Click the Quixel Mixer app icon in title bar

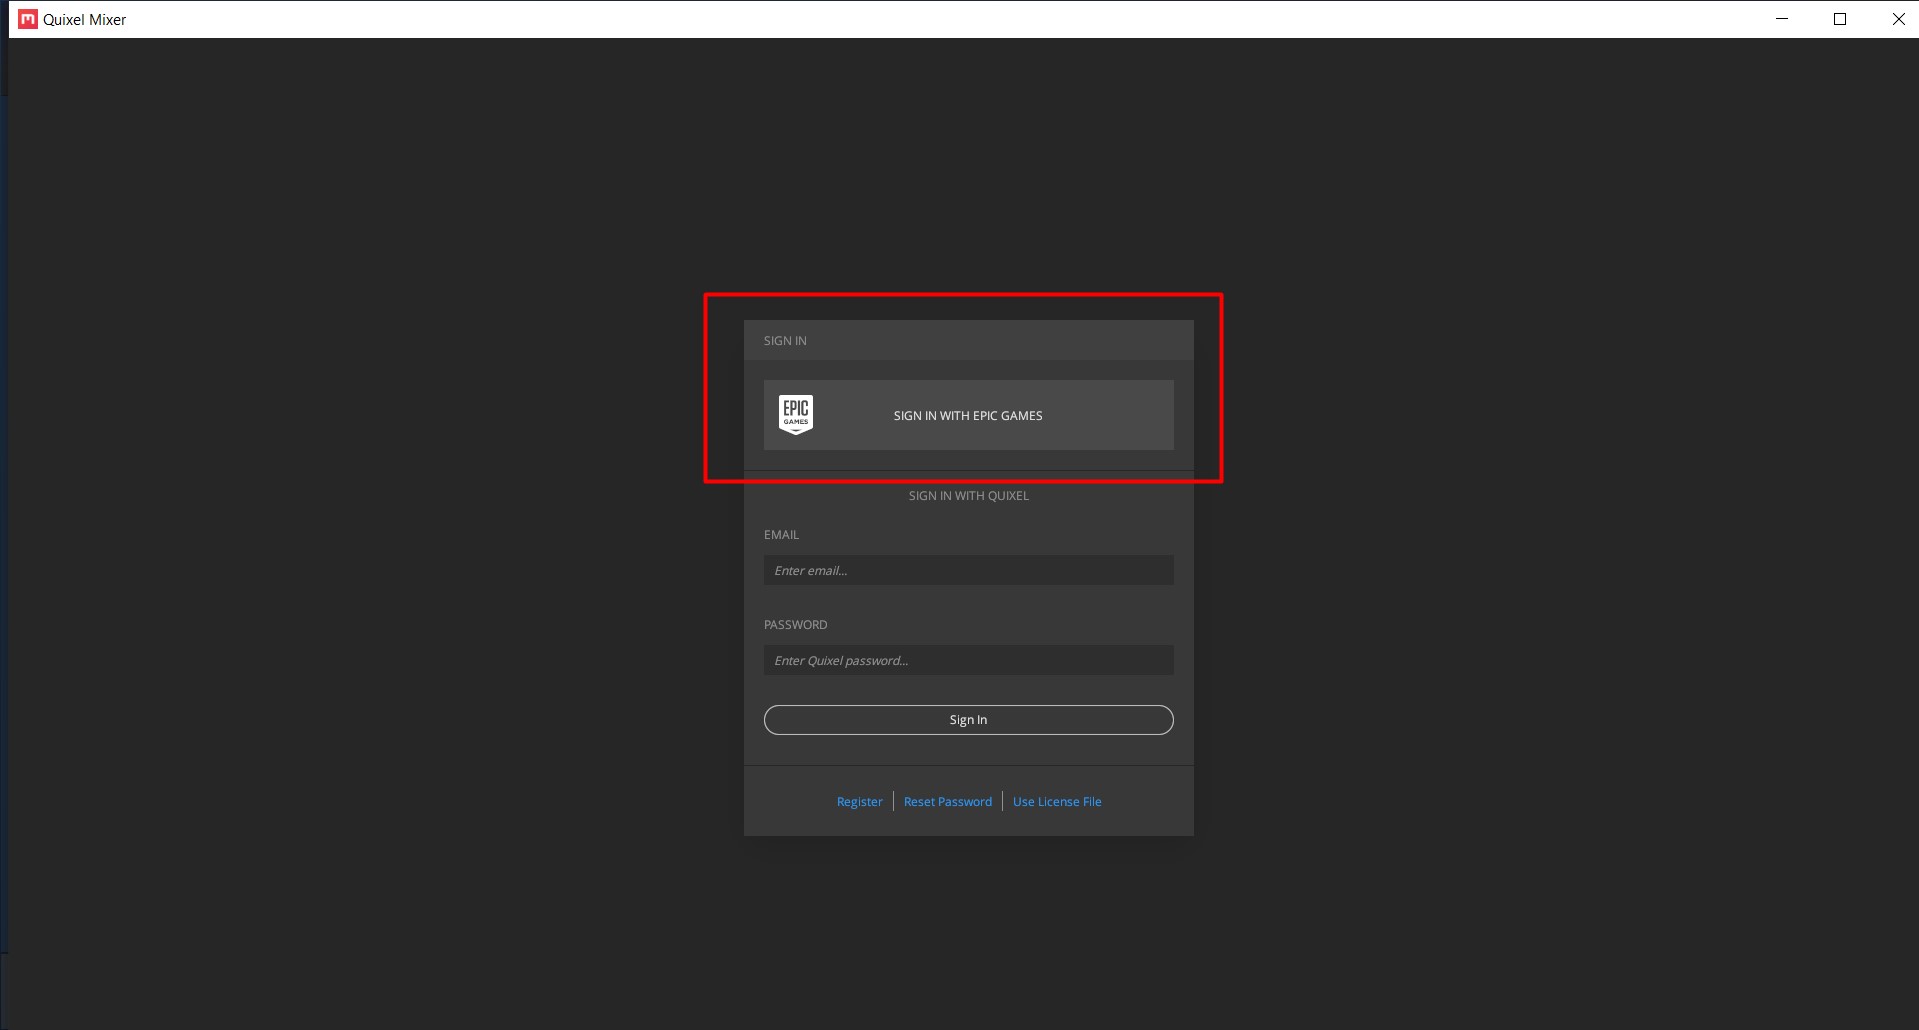point(28,19)
